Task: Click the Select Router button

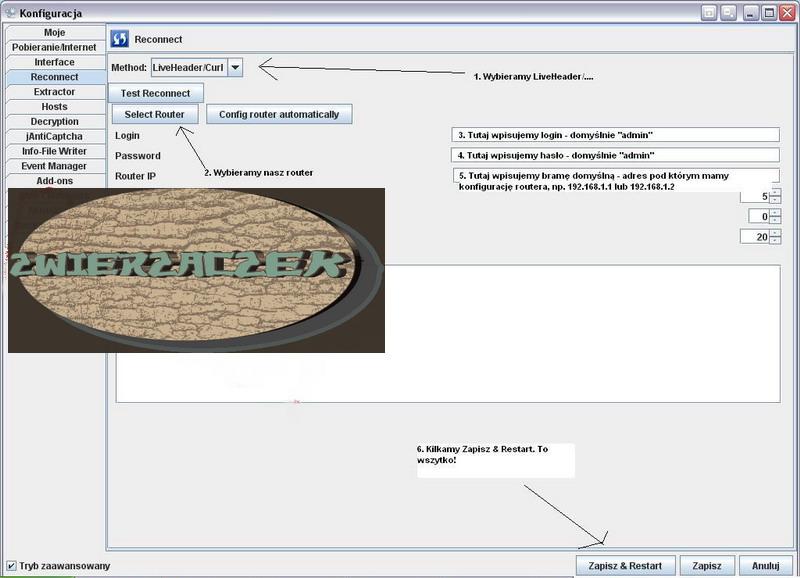Action: (154, 114)
